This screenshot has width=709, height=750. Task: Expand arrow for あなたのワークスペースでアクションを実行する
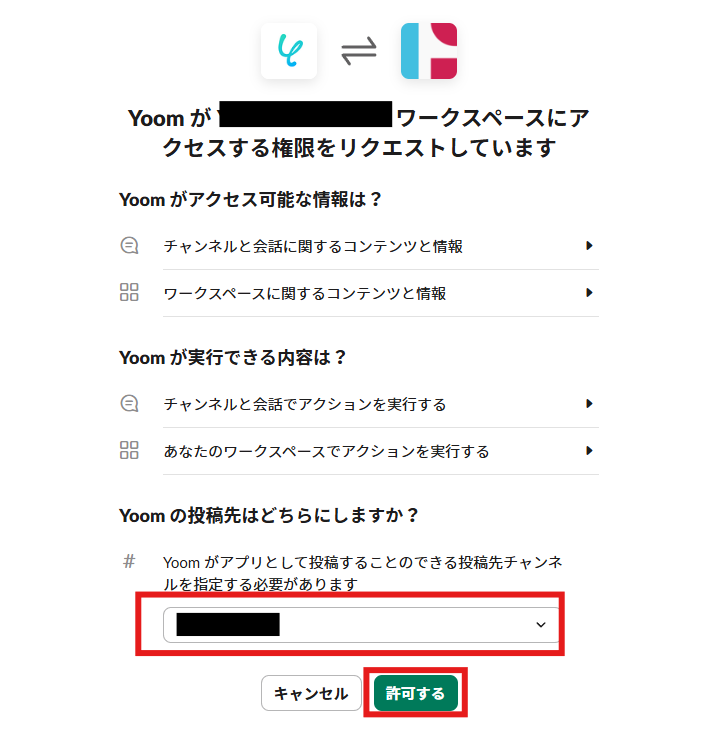589,450
